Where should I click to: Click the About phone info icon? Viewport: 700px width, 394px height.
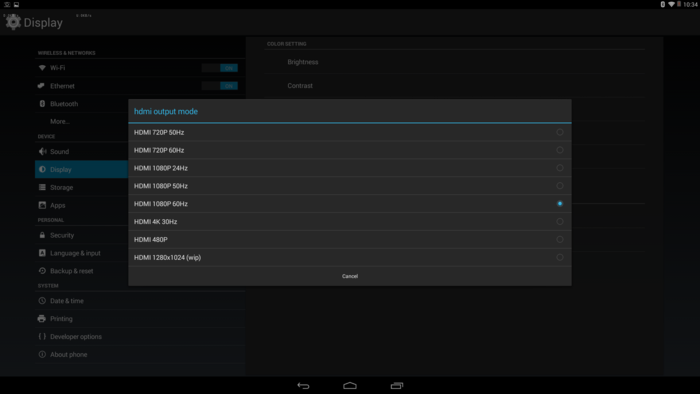click(x=42, y=354)
